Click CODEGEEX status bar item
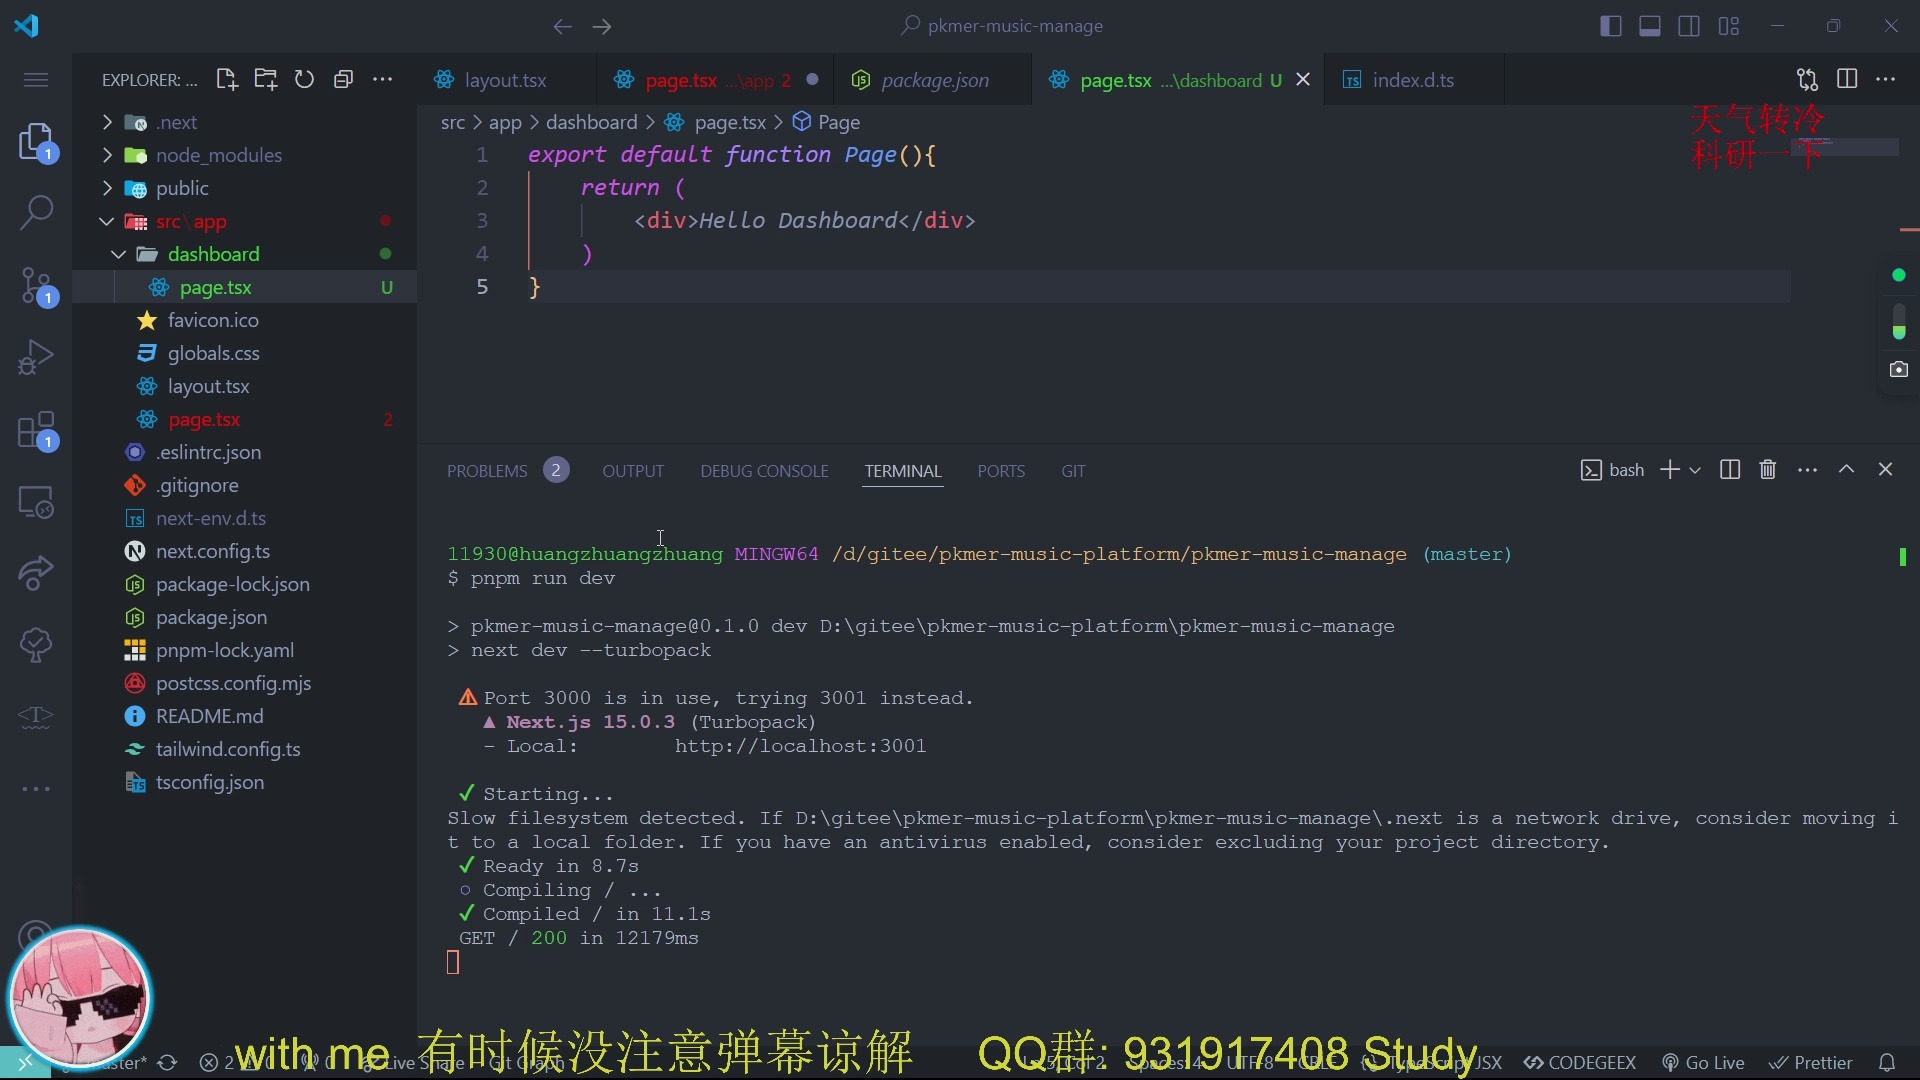 [1580, 1063]
